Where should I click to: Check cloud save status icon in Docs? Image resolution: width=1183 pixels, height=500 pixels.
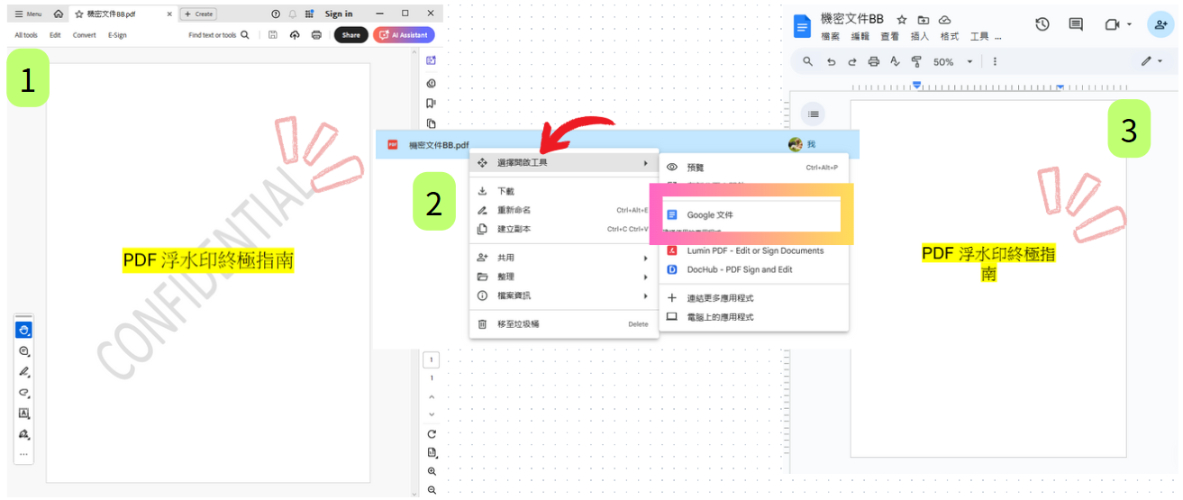[945, 20]
